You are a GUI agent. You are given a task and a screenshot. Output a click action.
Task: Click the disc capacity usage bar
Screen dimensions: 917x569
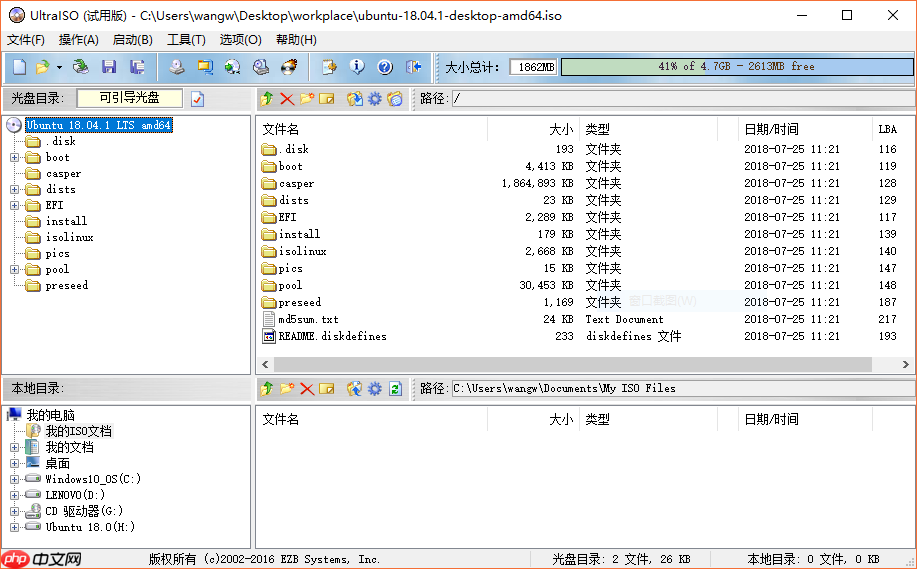(x=736, y=67)
